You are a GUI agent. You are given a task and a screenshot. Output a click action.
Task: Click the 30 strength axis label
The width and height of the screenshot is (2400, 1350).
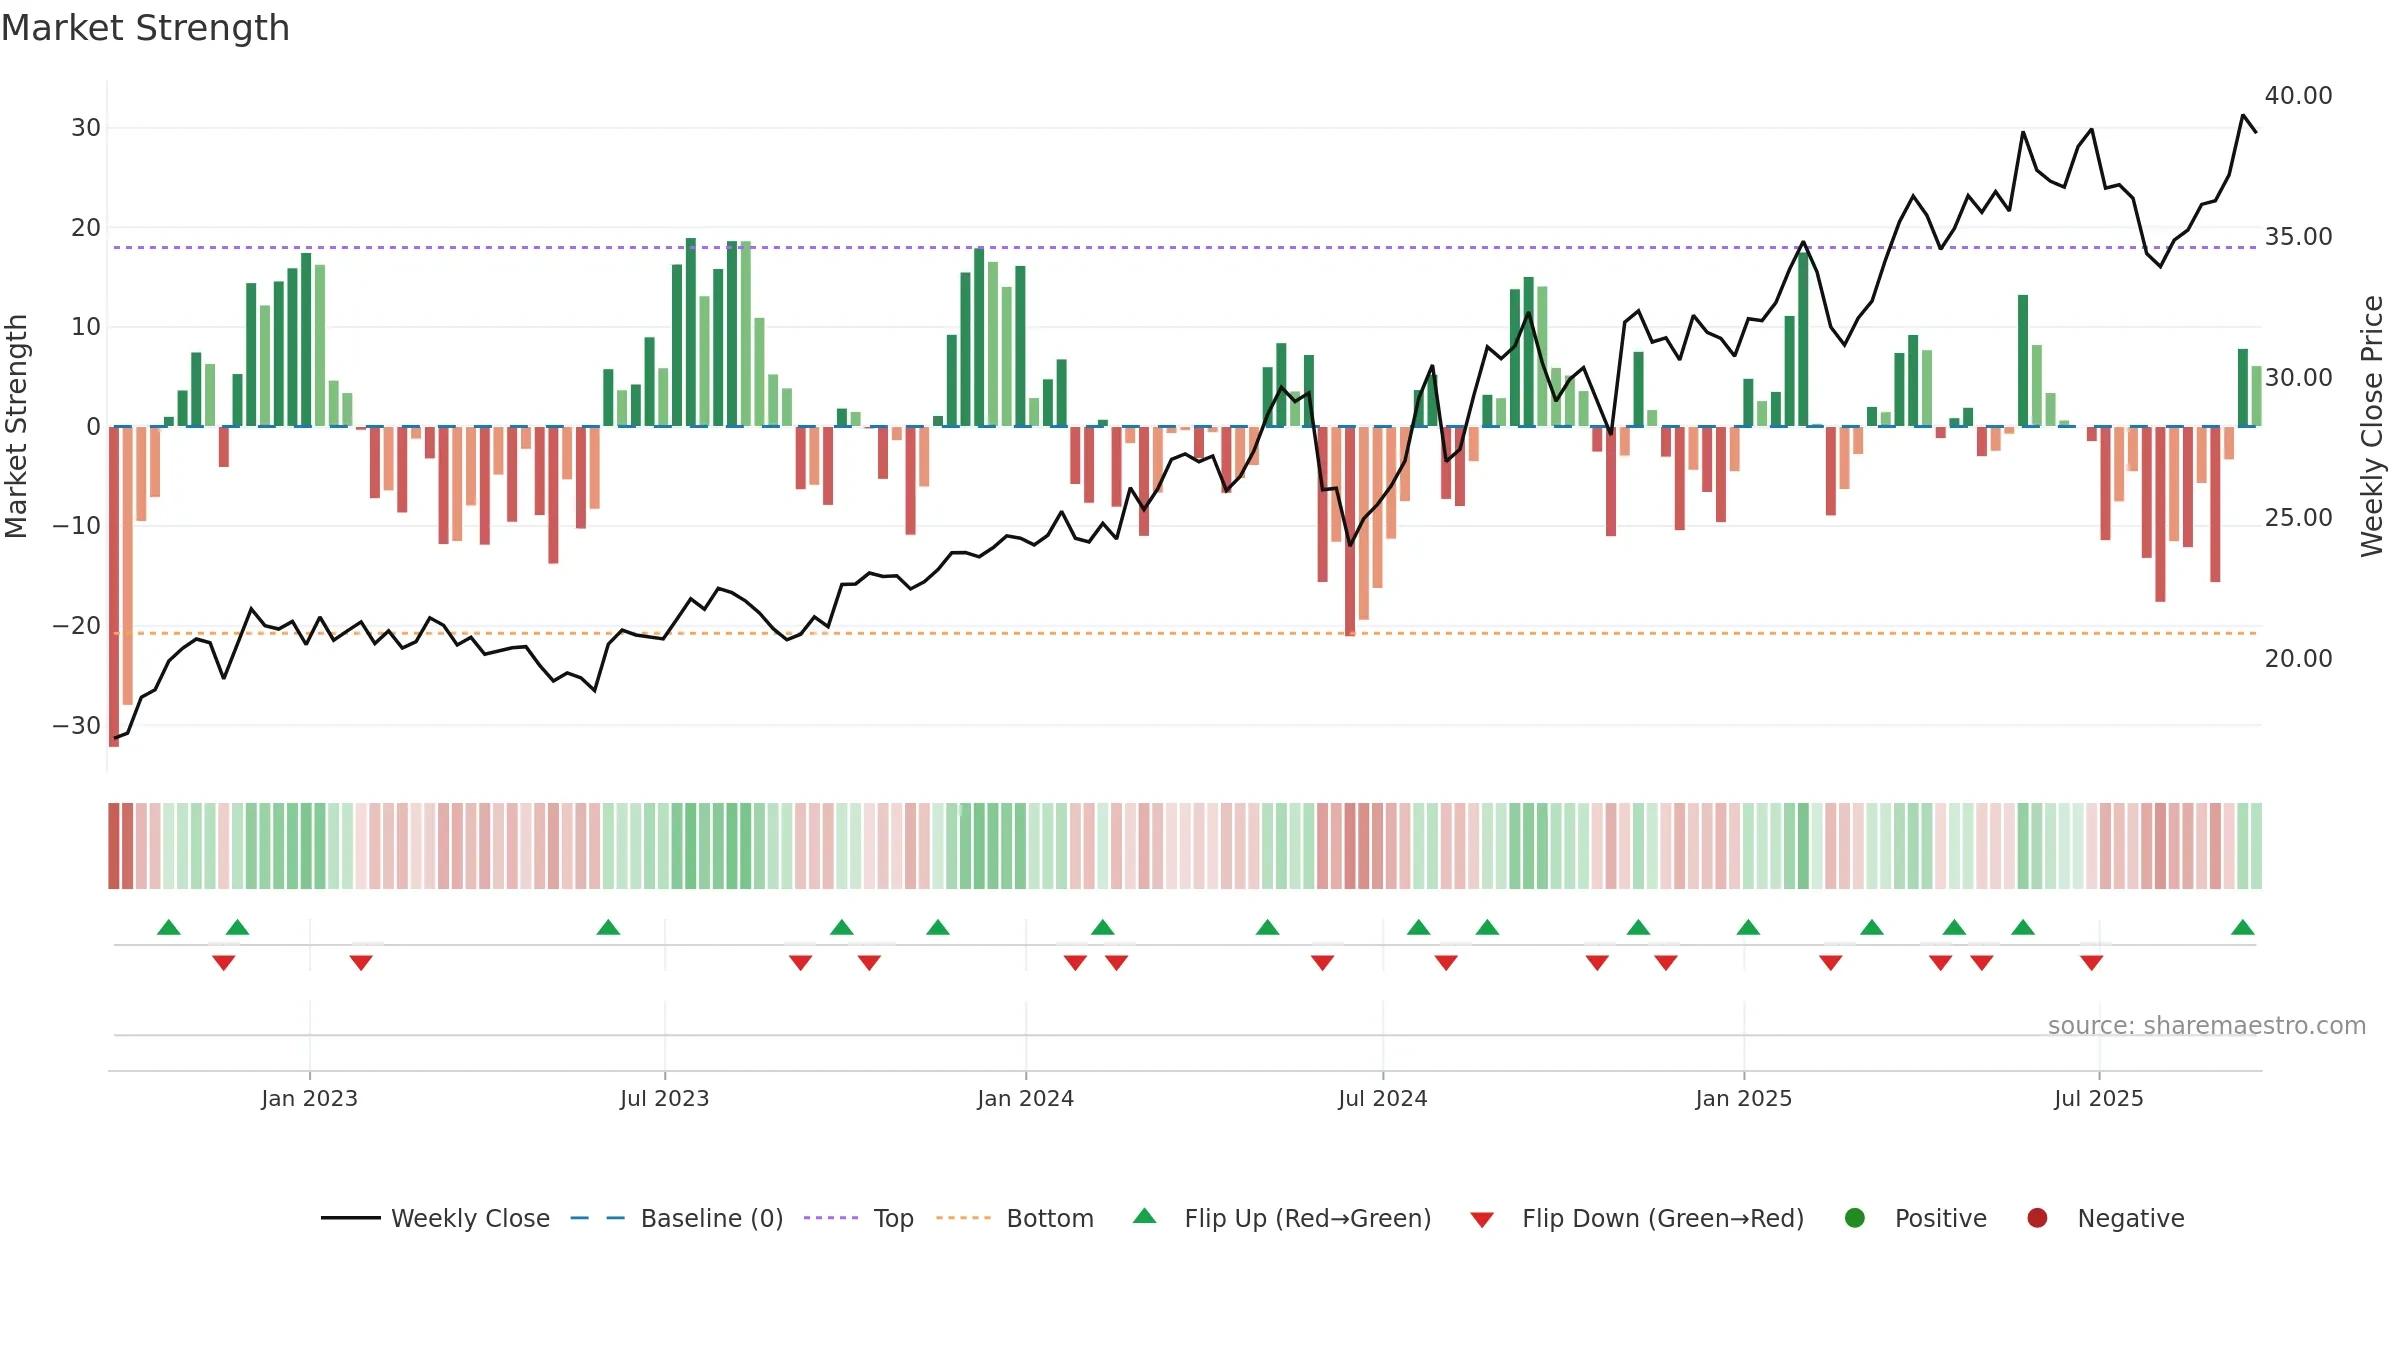pos(86,128)
